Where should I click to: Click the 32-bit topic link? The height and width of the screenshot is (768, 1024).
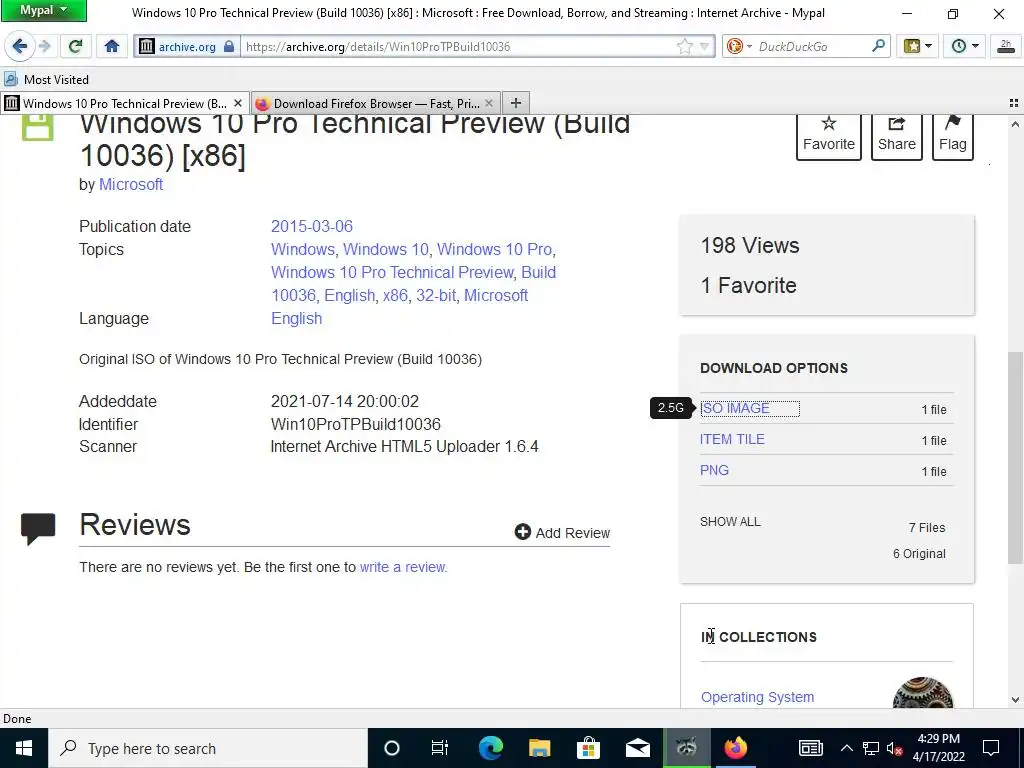pos(436,296)
